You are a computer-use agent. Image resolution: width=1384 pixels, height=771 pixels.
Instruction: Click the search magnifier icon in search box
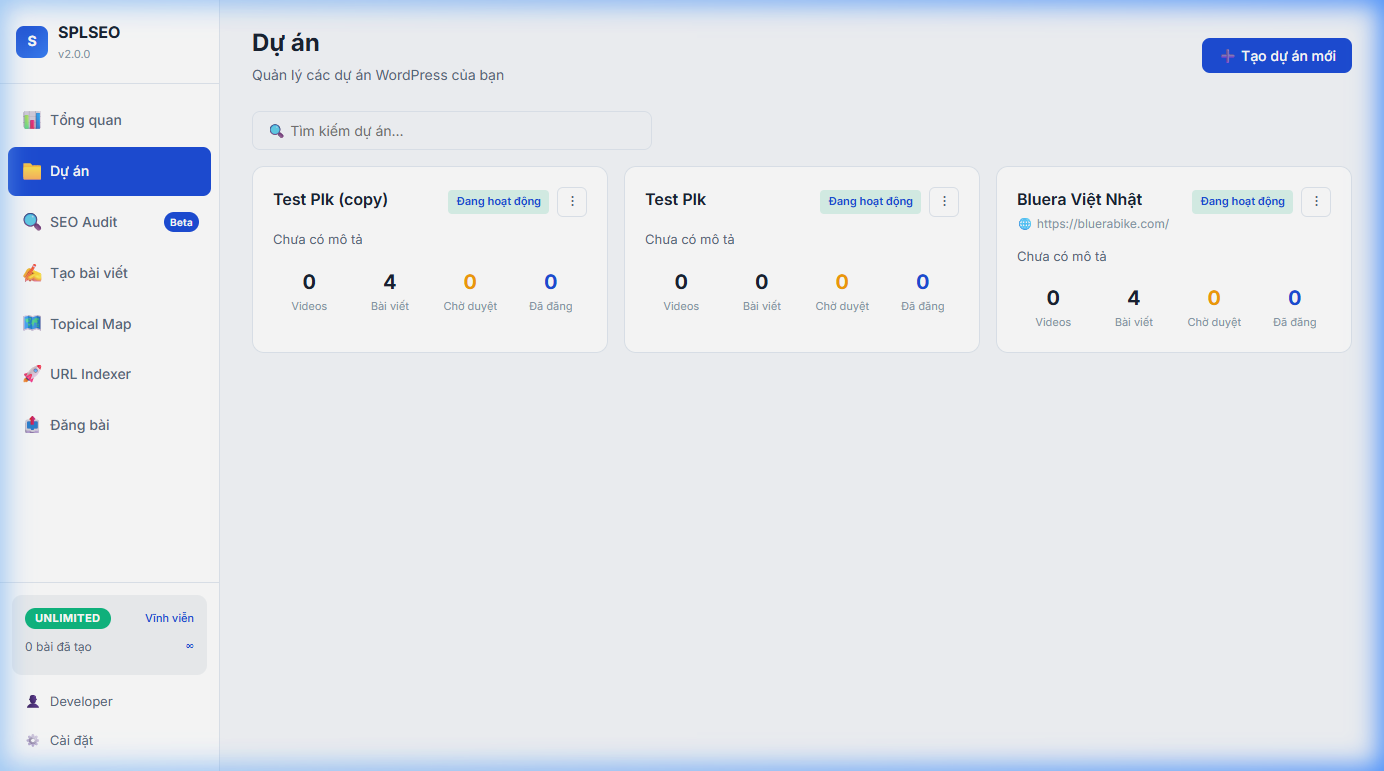(x=277, y=131)
